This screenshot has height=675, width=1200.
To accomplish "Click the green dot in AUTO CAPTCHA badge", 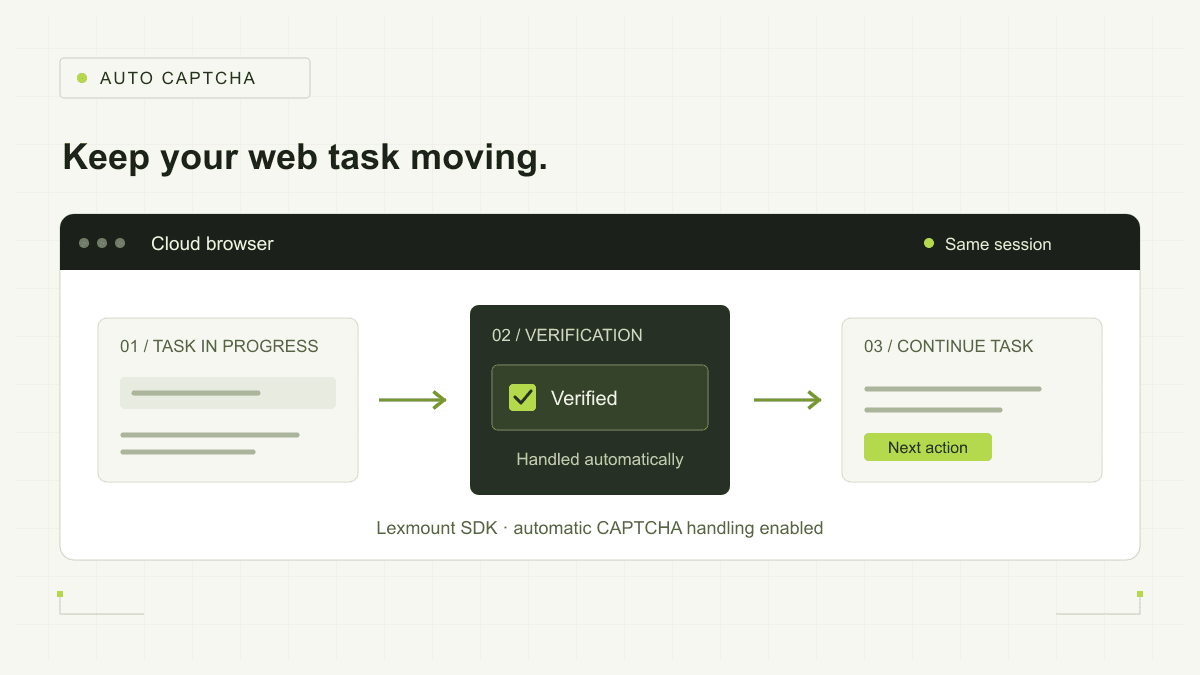I will point(82,78).
